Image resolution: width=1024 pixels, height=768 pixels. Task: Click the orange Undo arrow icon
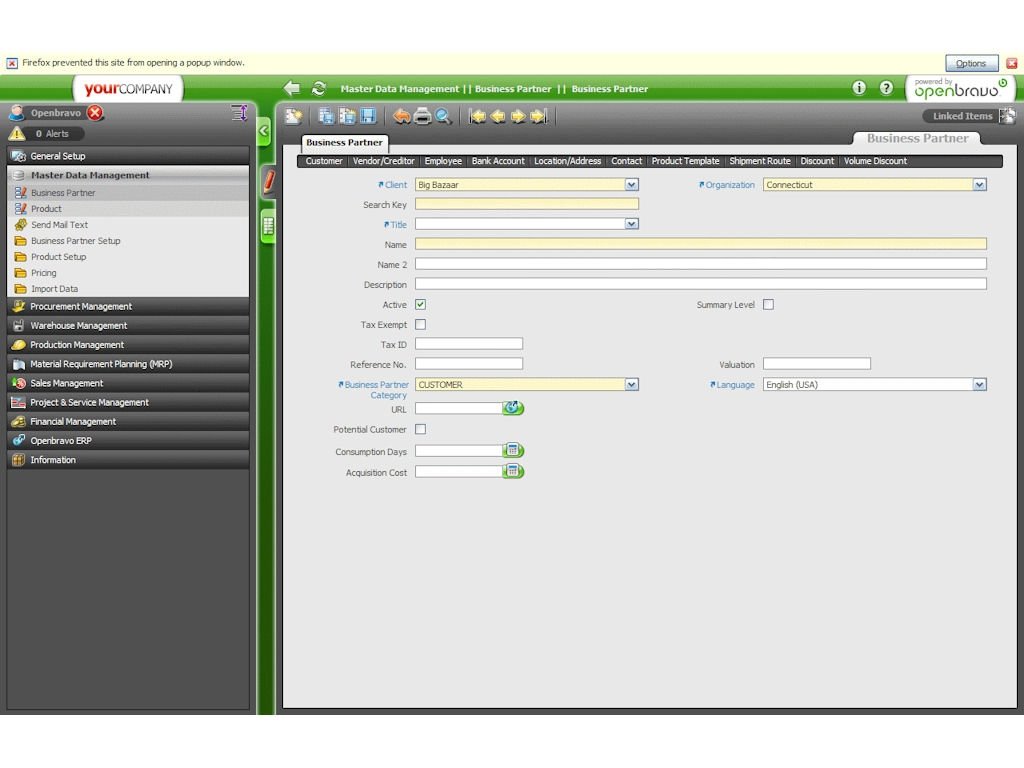(401, 116)
